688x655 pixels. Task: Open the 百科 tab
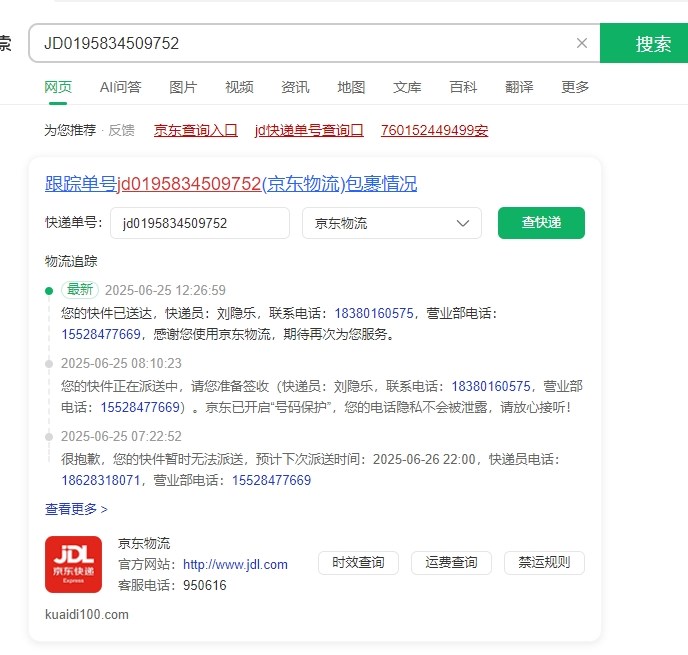[463, 87]
